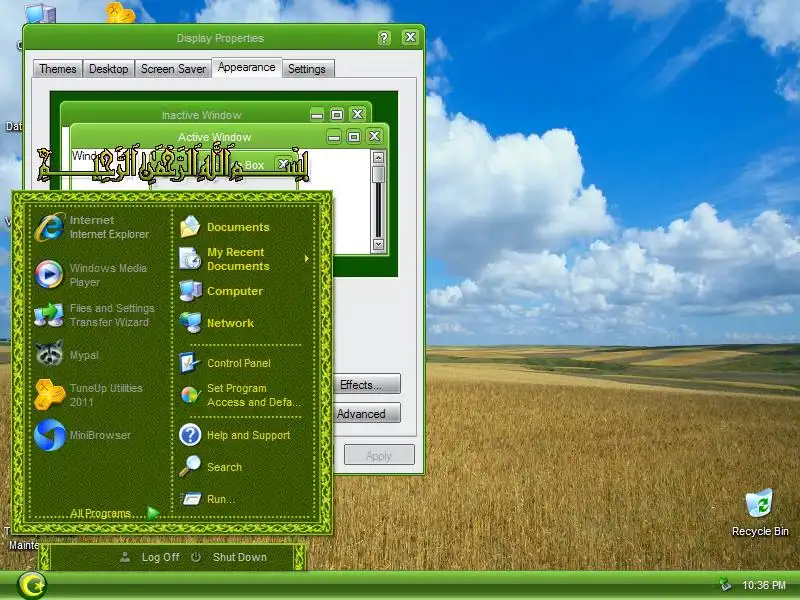Open Control Panel icon

tap(190, 363)
